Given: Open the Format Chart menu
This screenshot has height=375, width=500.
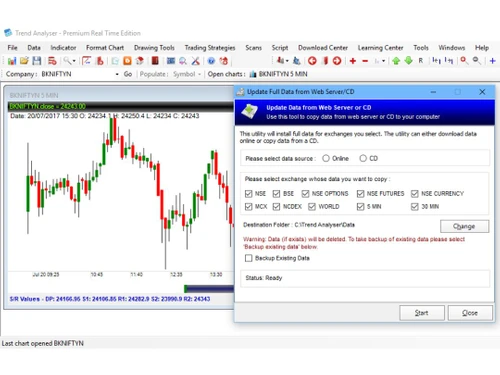Looking at the screenshot, I should 105,48.
